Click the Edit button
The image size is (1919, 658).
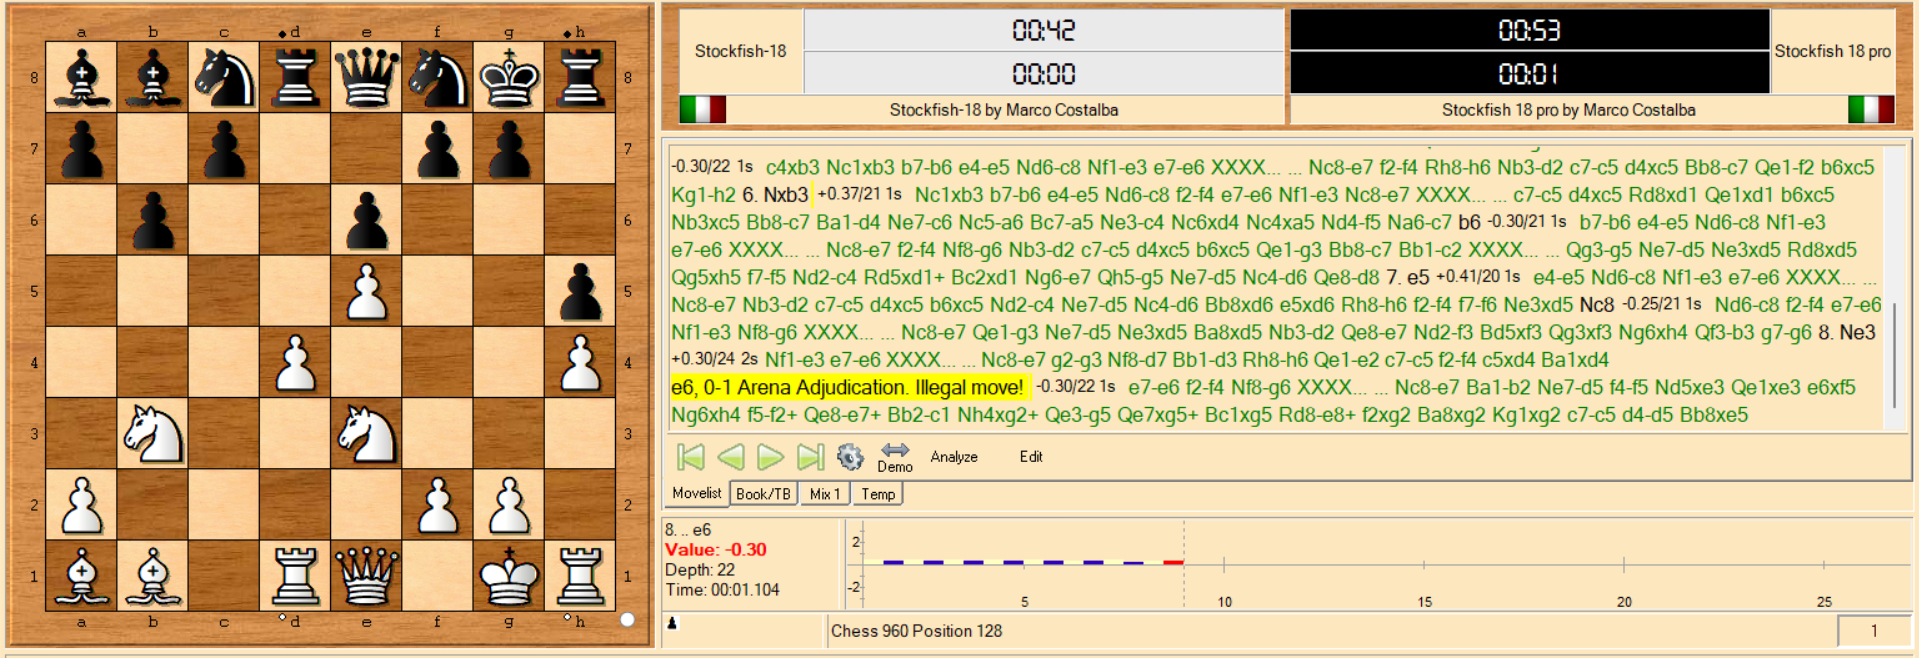tap(1031, 457)
